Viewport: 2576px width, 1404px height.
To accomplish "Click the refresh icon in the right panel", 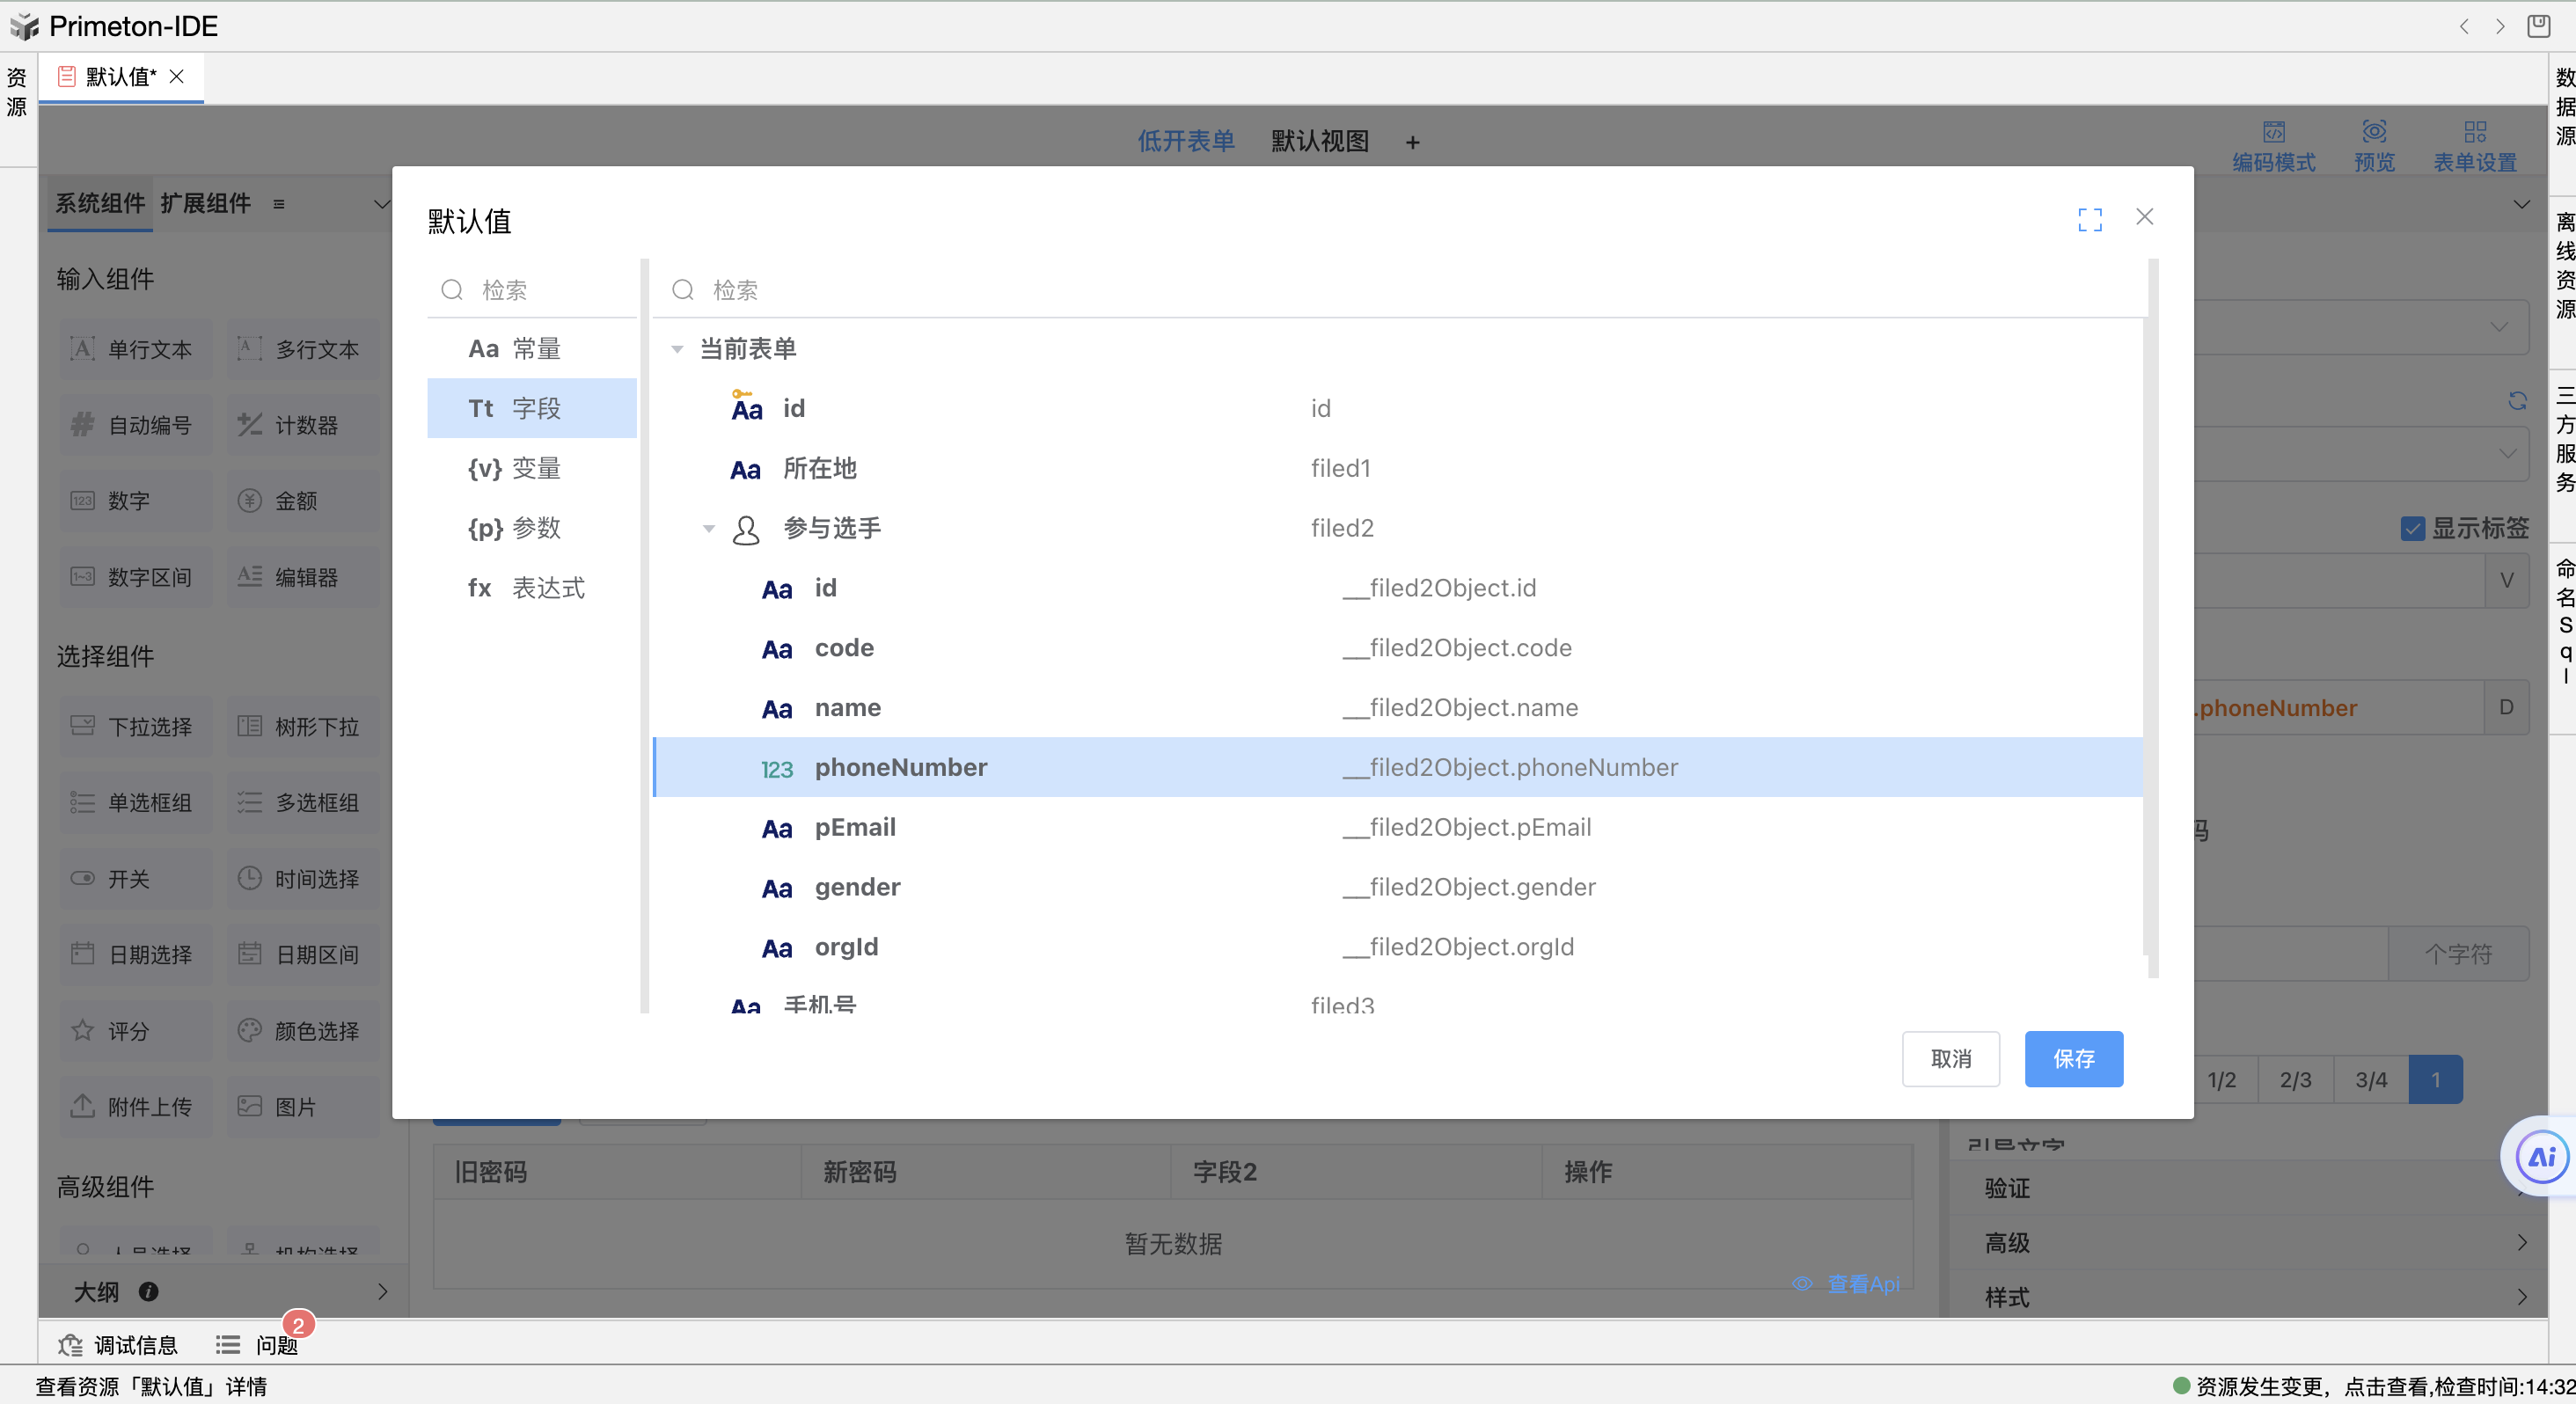I will (2517, 401).
